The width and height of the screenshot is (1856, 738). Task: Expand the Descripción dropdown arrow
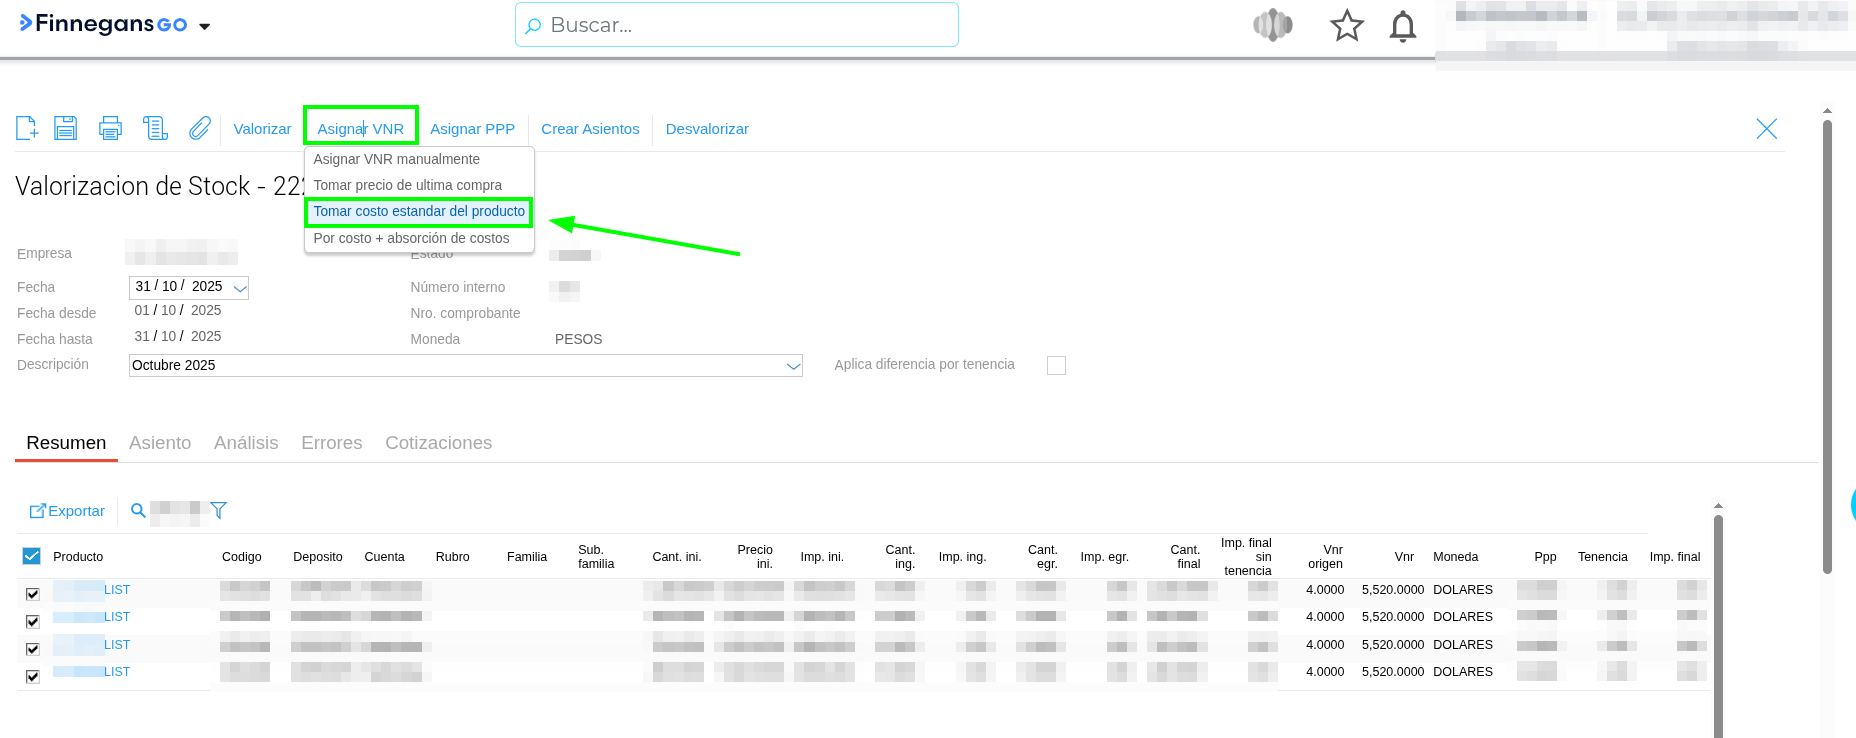tap(793, 366)
